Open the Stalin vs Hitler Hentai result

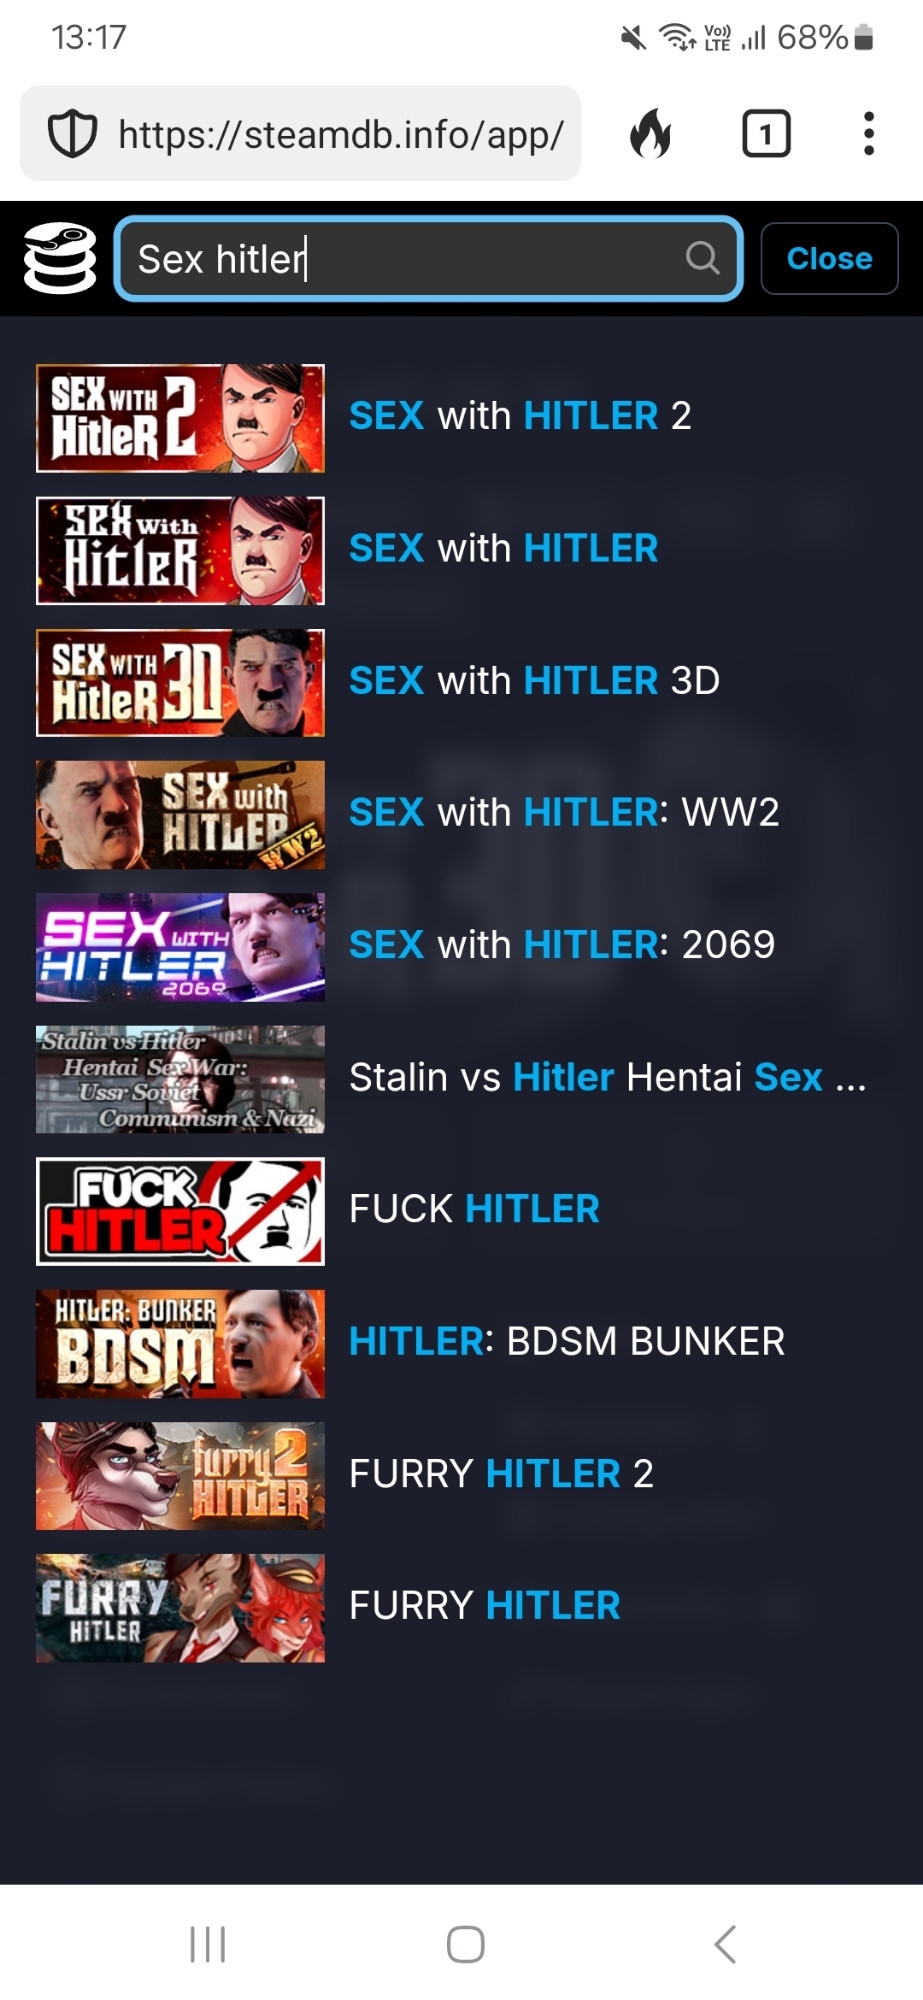tap(461, 1079)
